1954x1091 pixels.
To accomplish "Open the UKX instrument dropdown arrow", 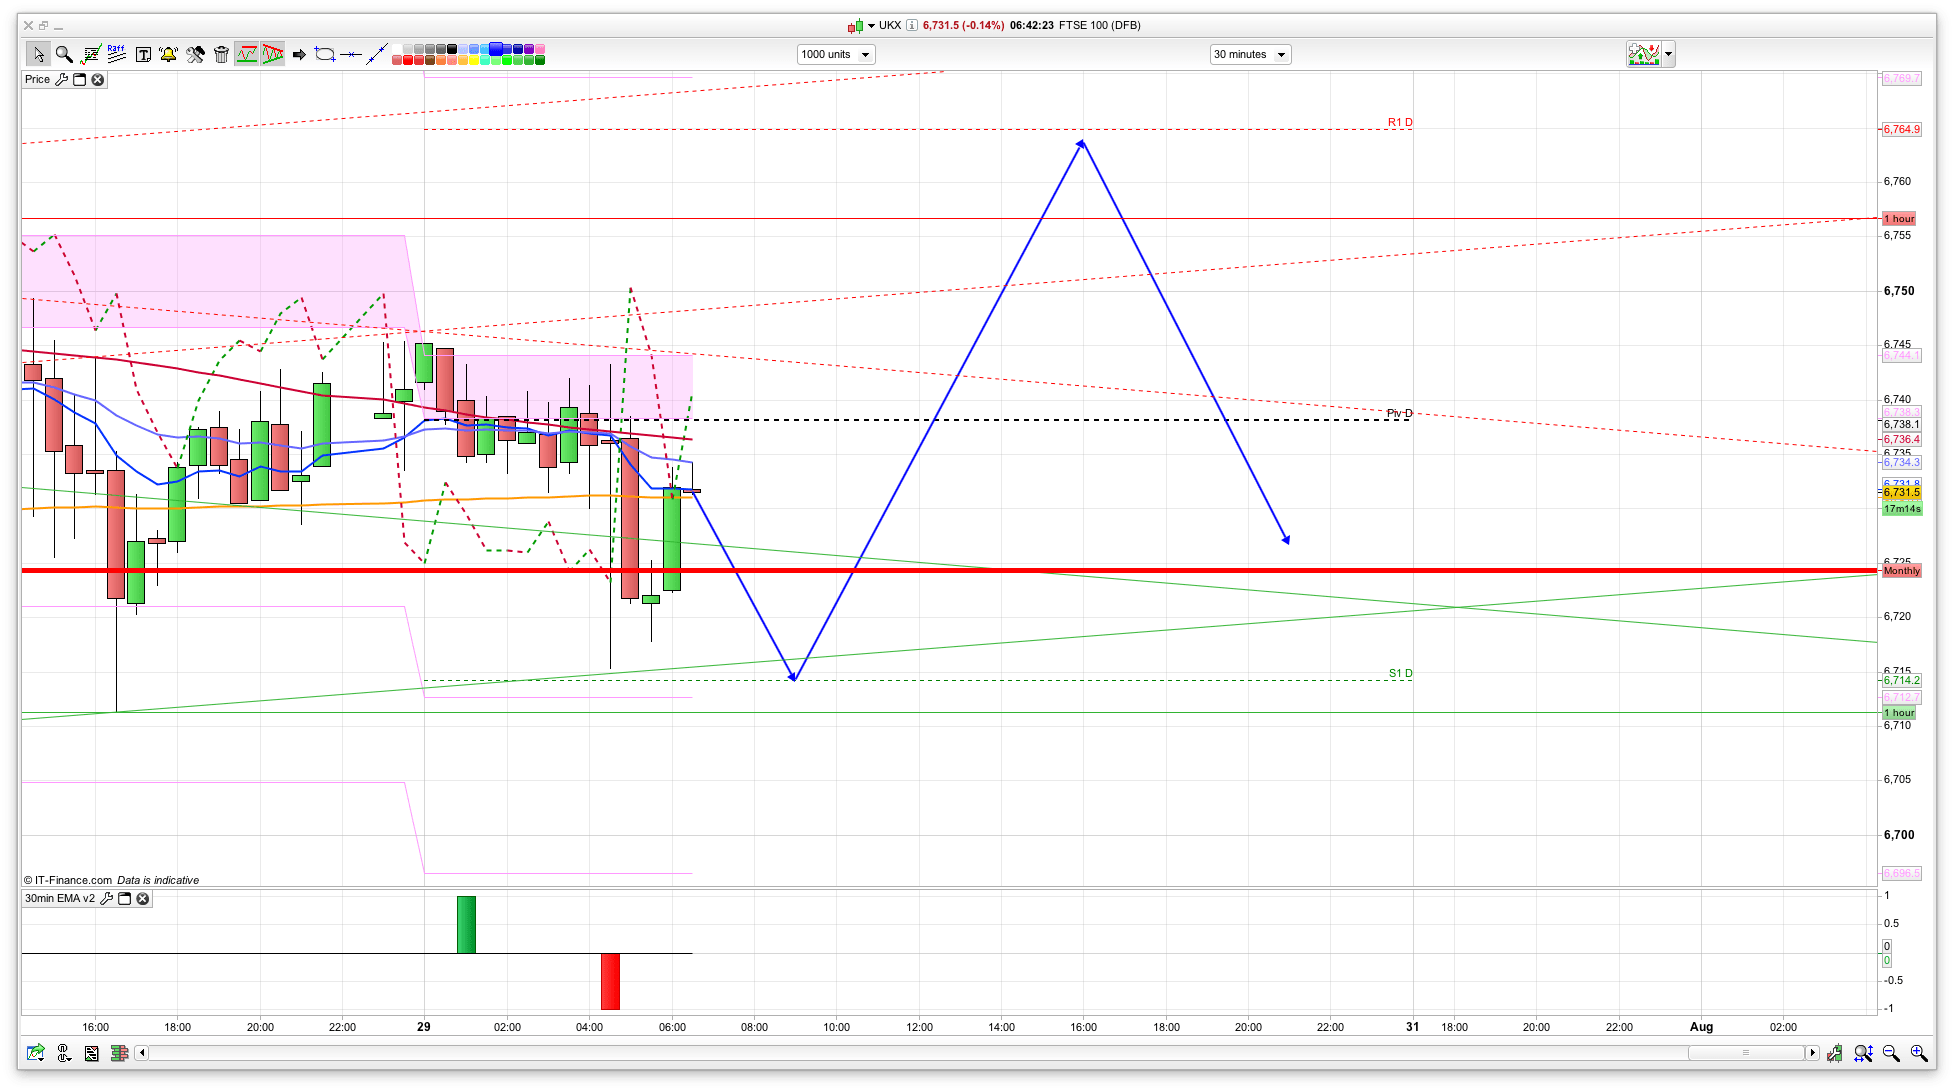I will click(x=871, y=26).
